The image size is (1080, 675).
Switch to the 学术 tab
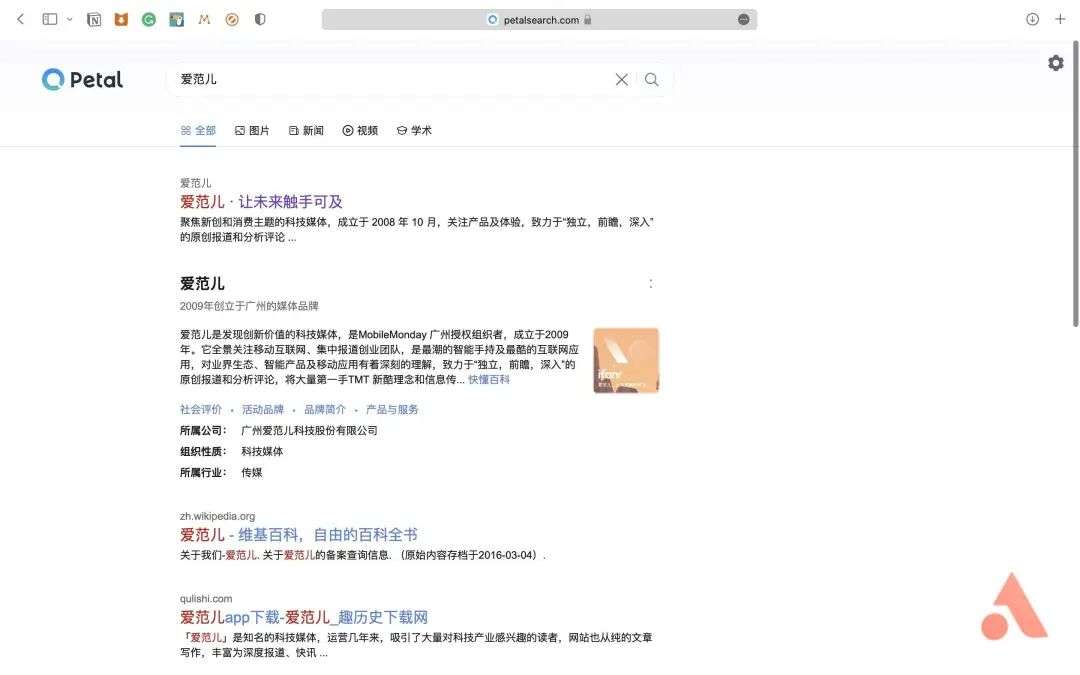point(414,130)
